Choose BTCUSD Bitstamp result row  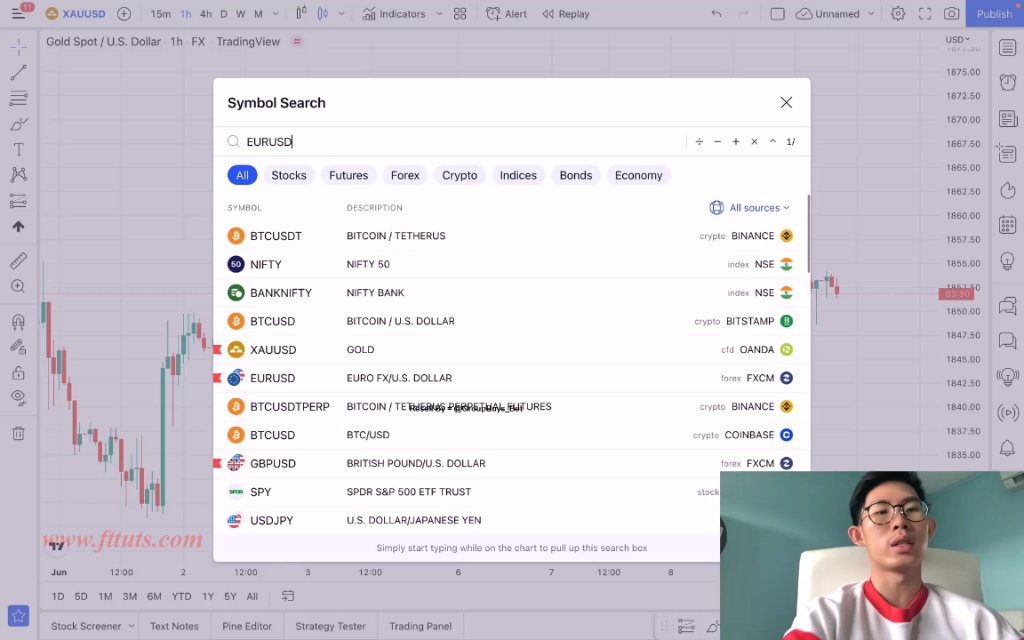(x=511, y=321)
